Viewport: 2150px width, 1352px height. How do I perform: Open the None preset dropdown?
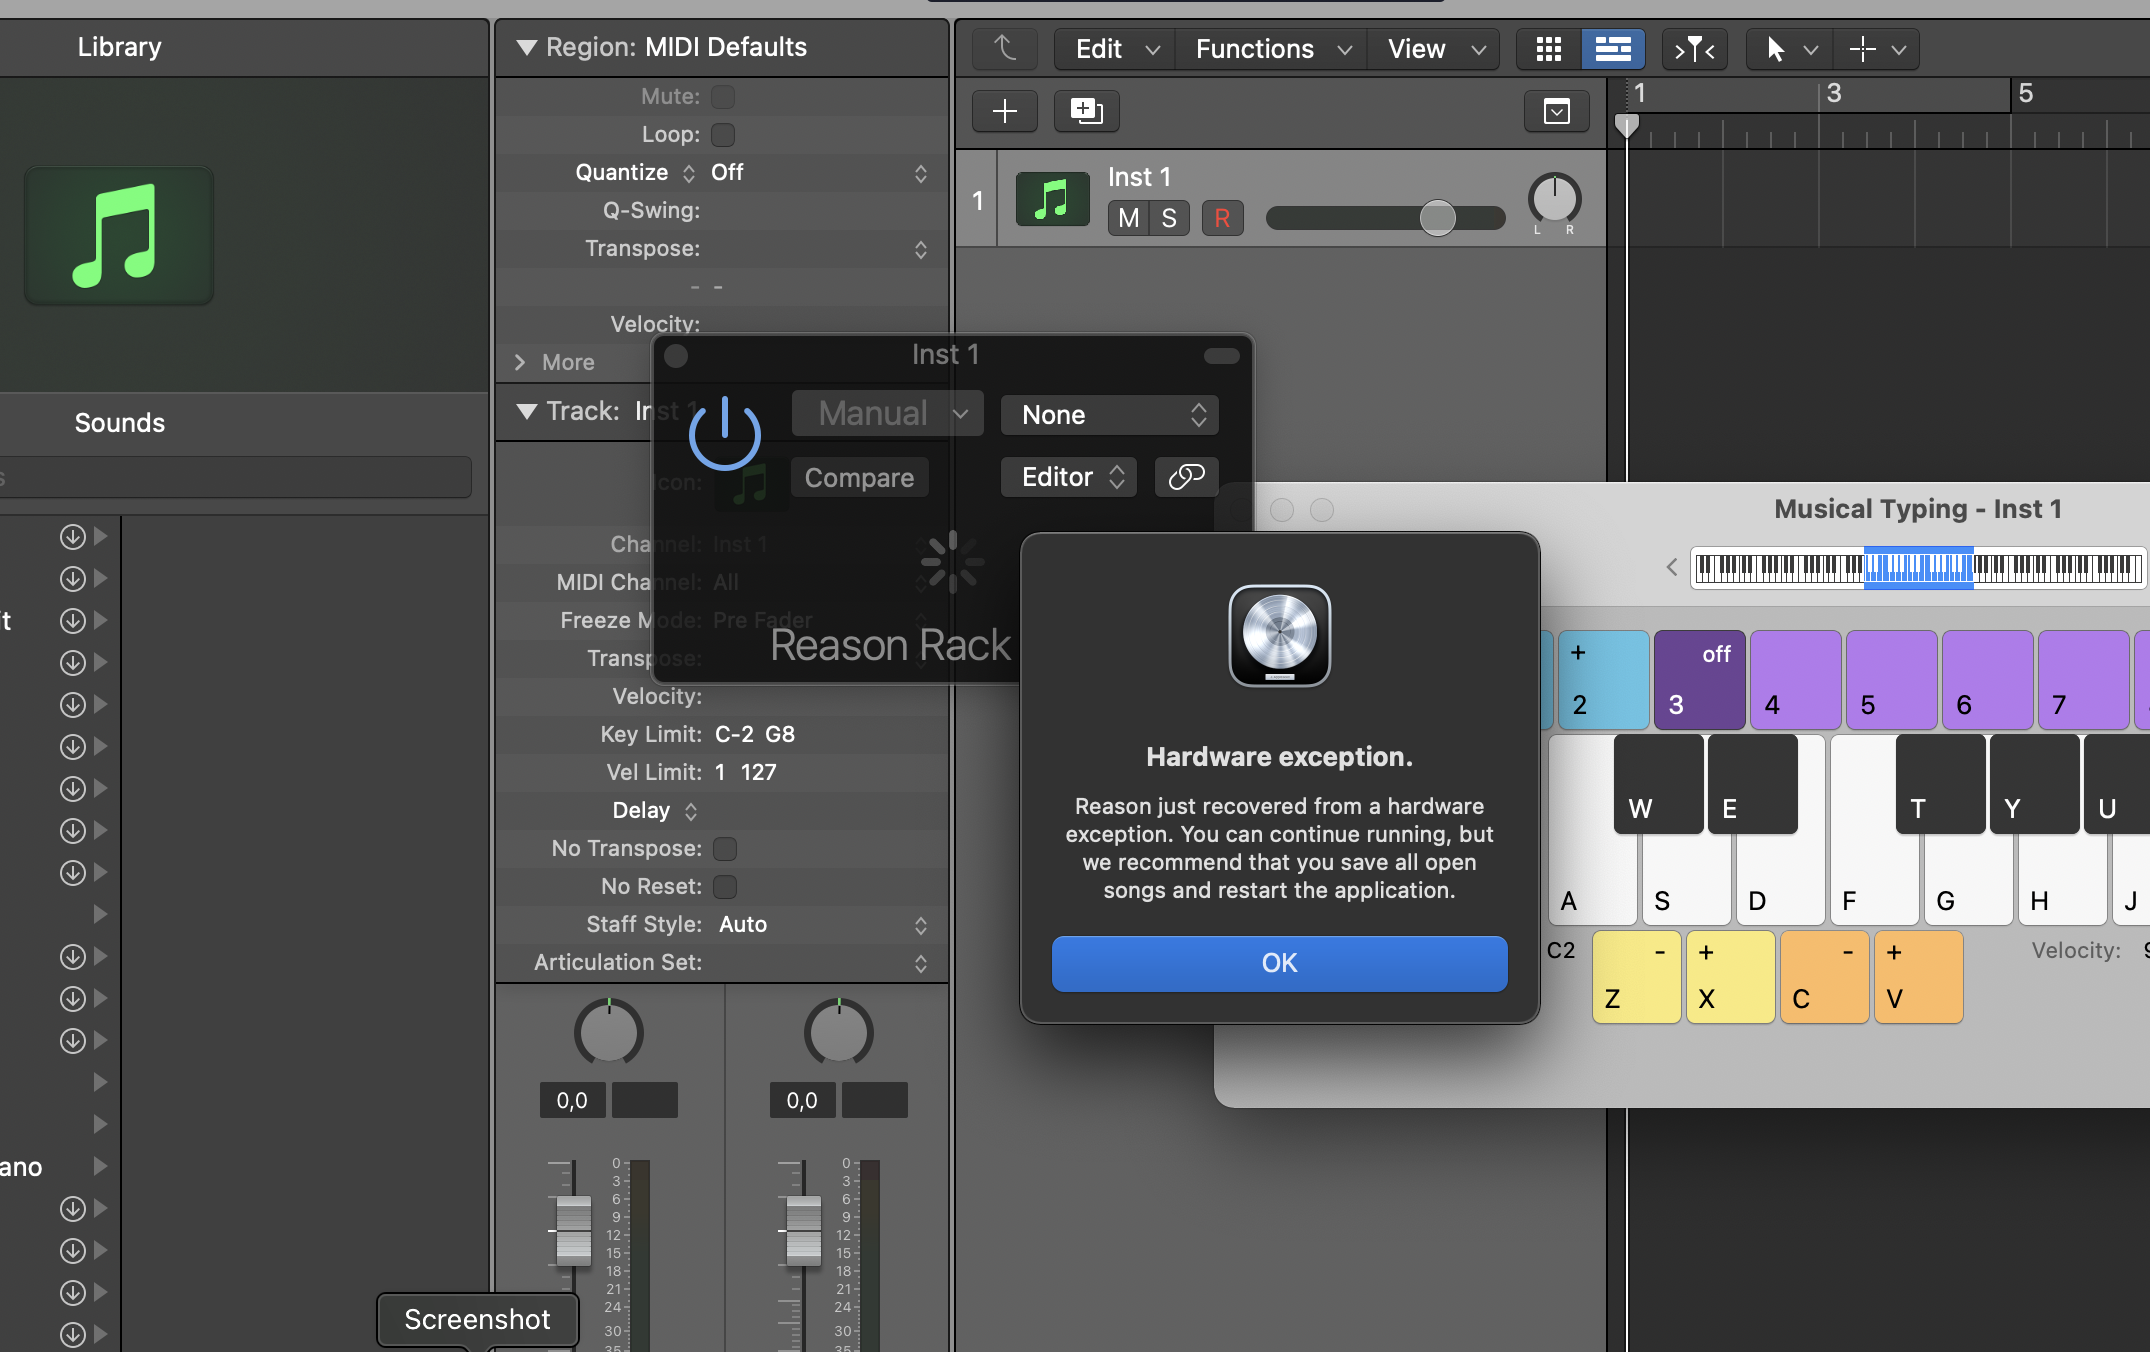coord(1109,415)
